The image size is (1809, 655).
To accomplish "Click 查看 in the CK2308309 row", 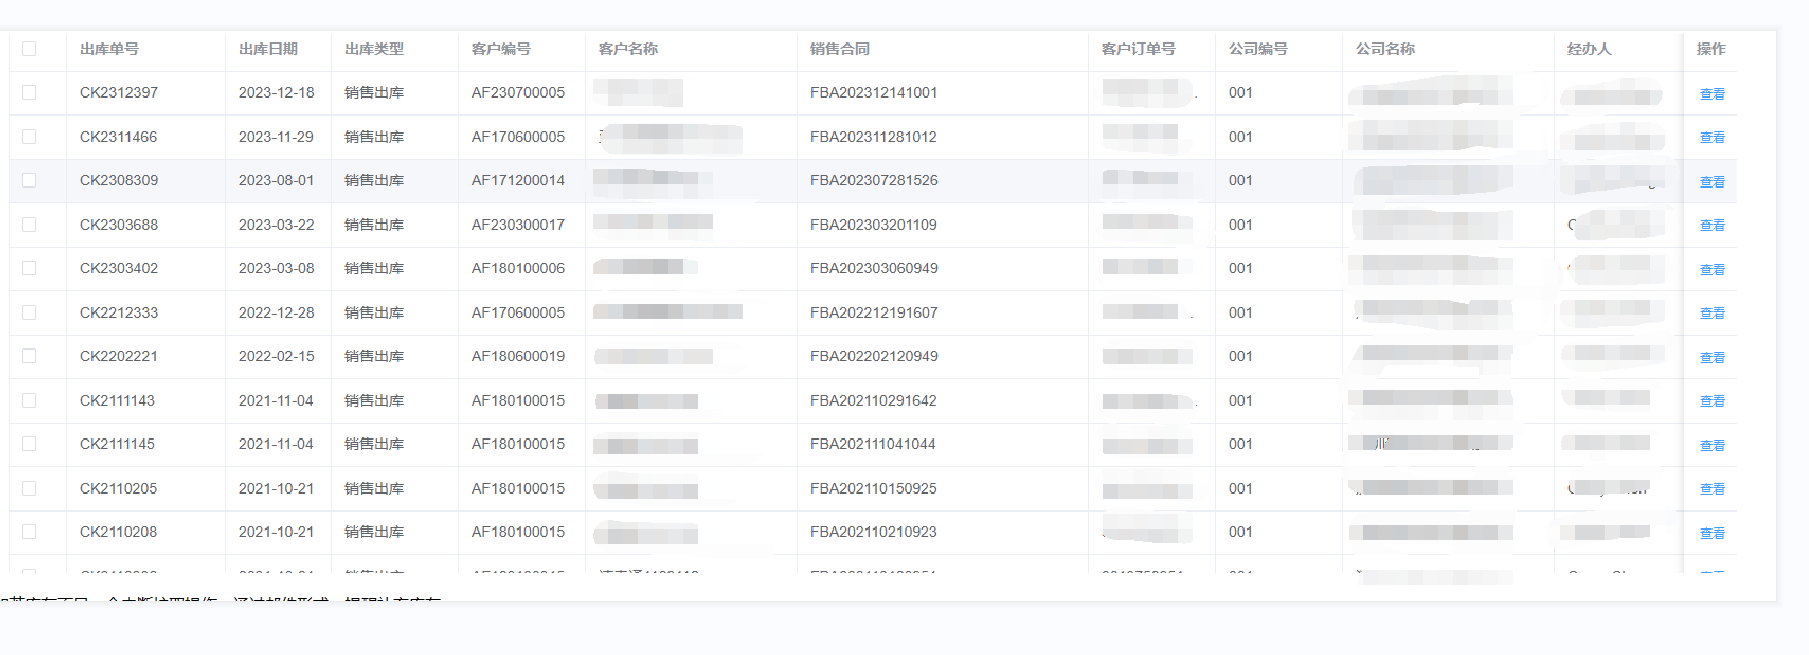I will coord(1712,182).
